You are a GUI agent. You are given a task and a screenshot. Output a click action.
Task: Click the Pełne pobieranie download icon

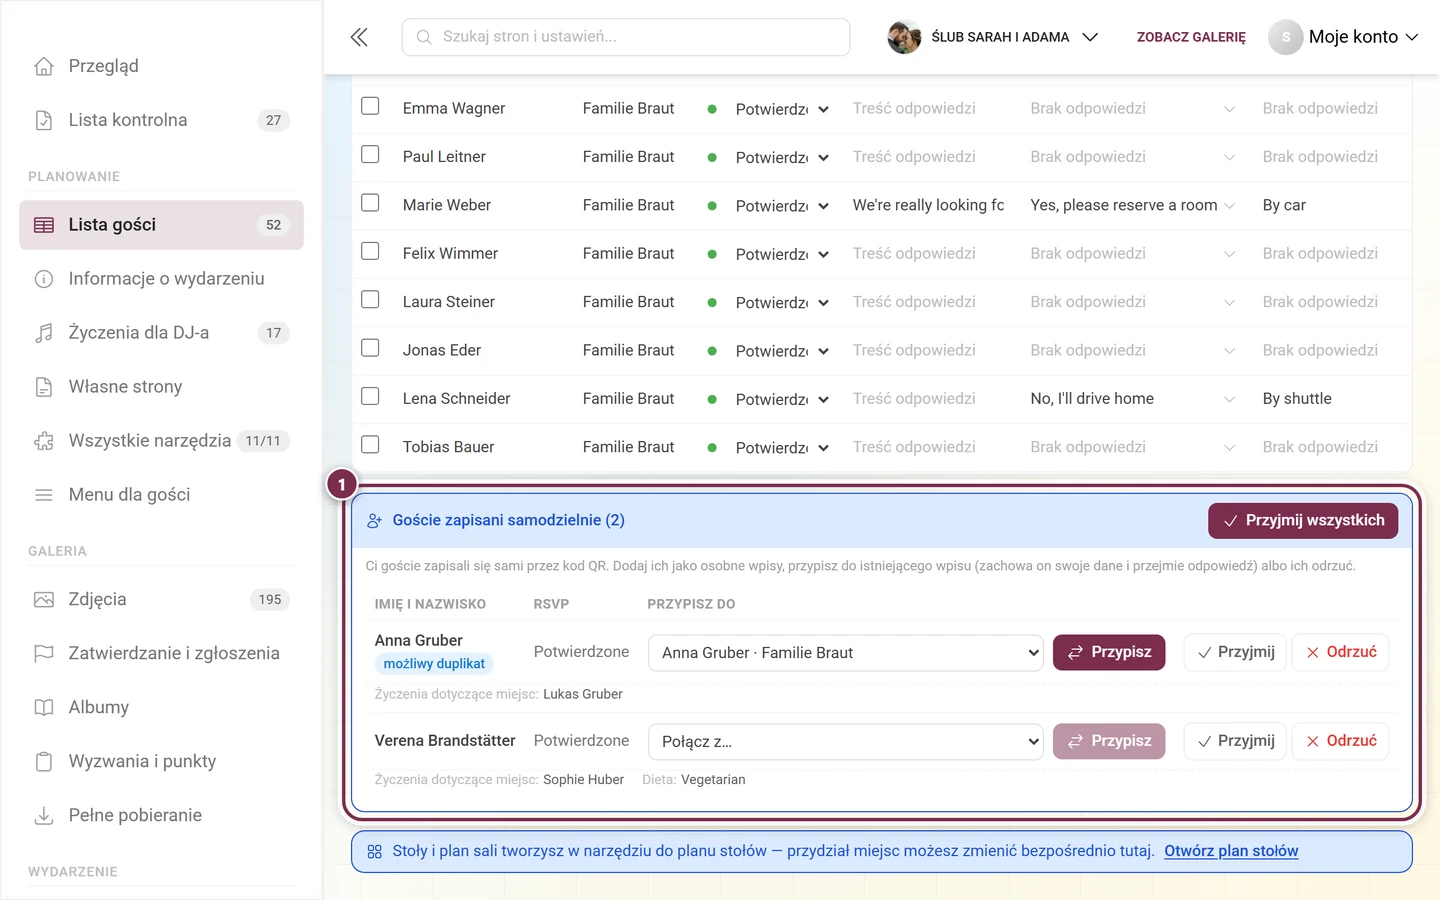point(44,816)
